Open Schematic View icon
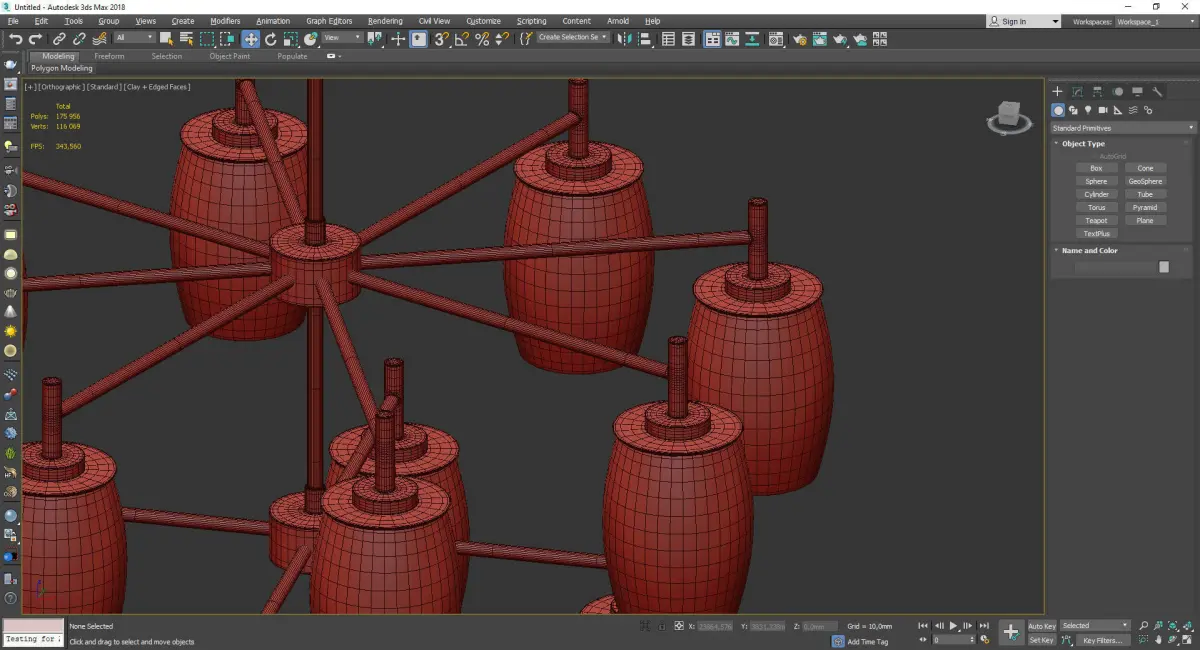The height and width of the screenshot is (650, 1200). pos(751,39)
